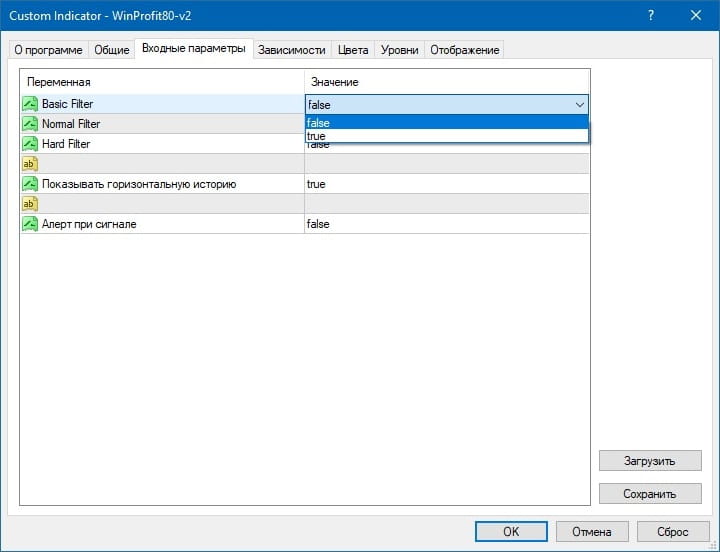
Task: Open the Цвета tab
Action: click(x=353, y=50)
